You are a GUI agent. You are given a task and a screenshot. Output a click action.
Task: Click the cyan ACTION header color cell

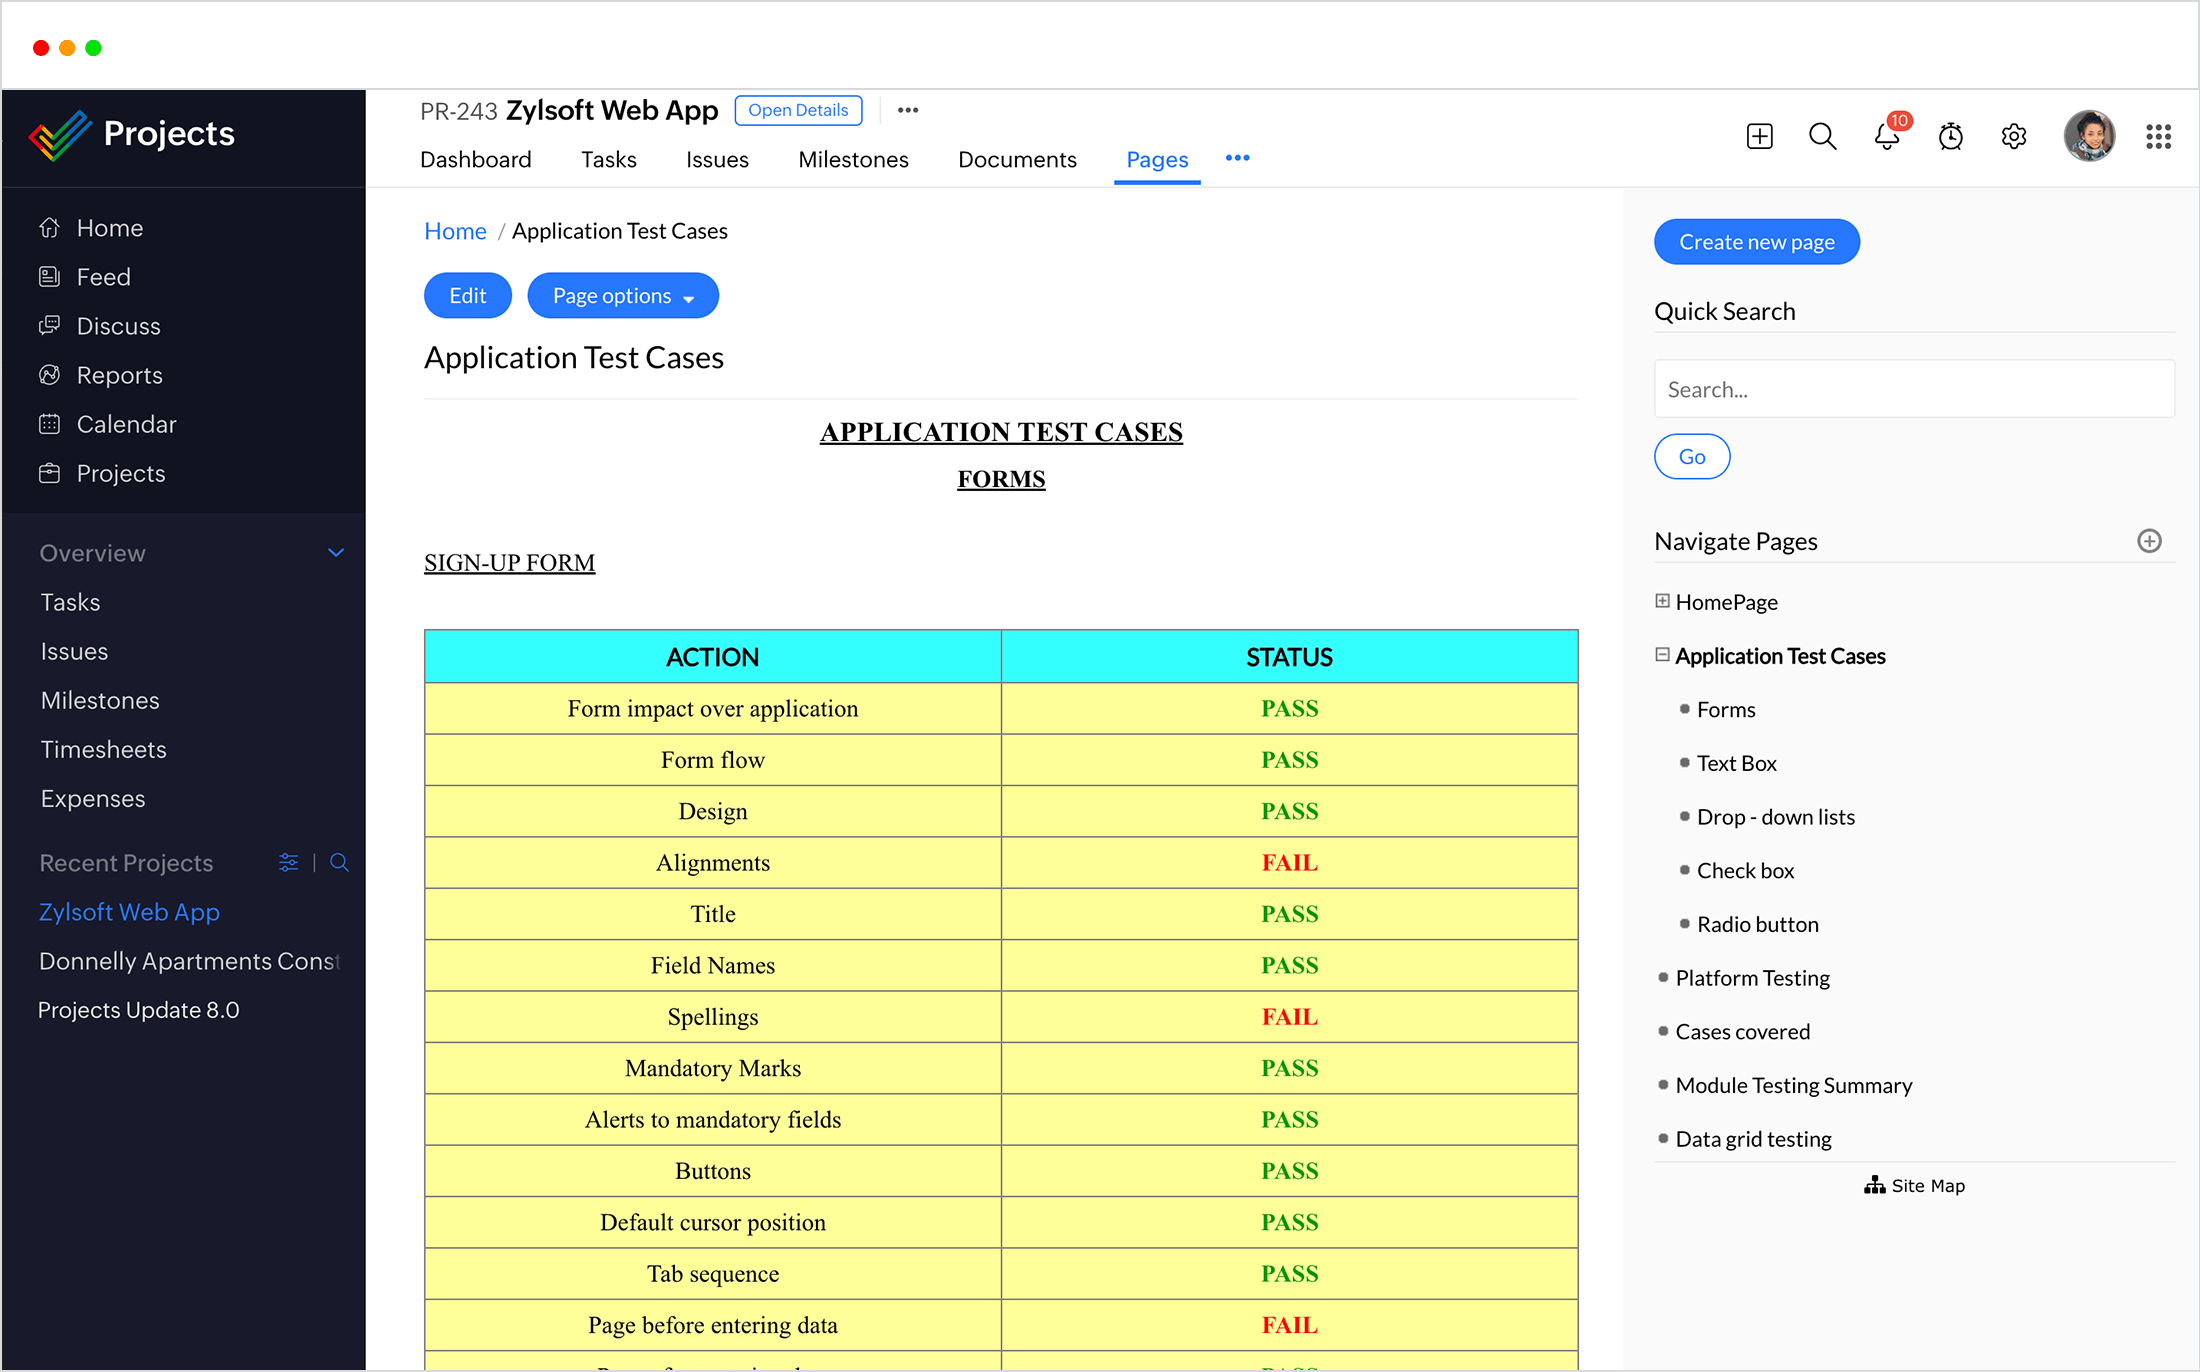[x=711, y=654]
